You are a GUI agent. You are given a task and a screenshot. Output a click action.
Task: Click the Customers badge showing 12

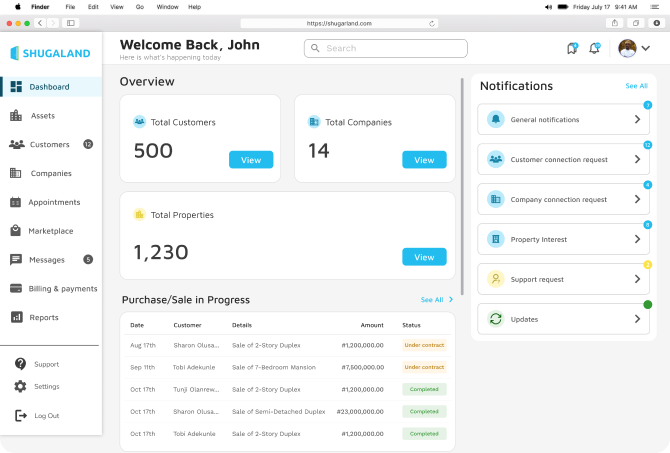click(x=88, y=144)
